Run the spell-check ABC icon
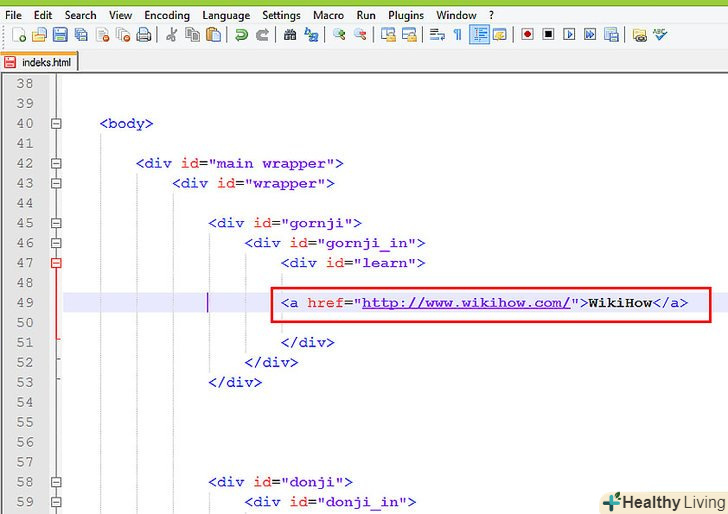728x514 pixels. (x=660, y=35)
